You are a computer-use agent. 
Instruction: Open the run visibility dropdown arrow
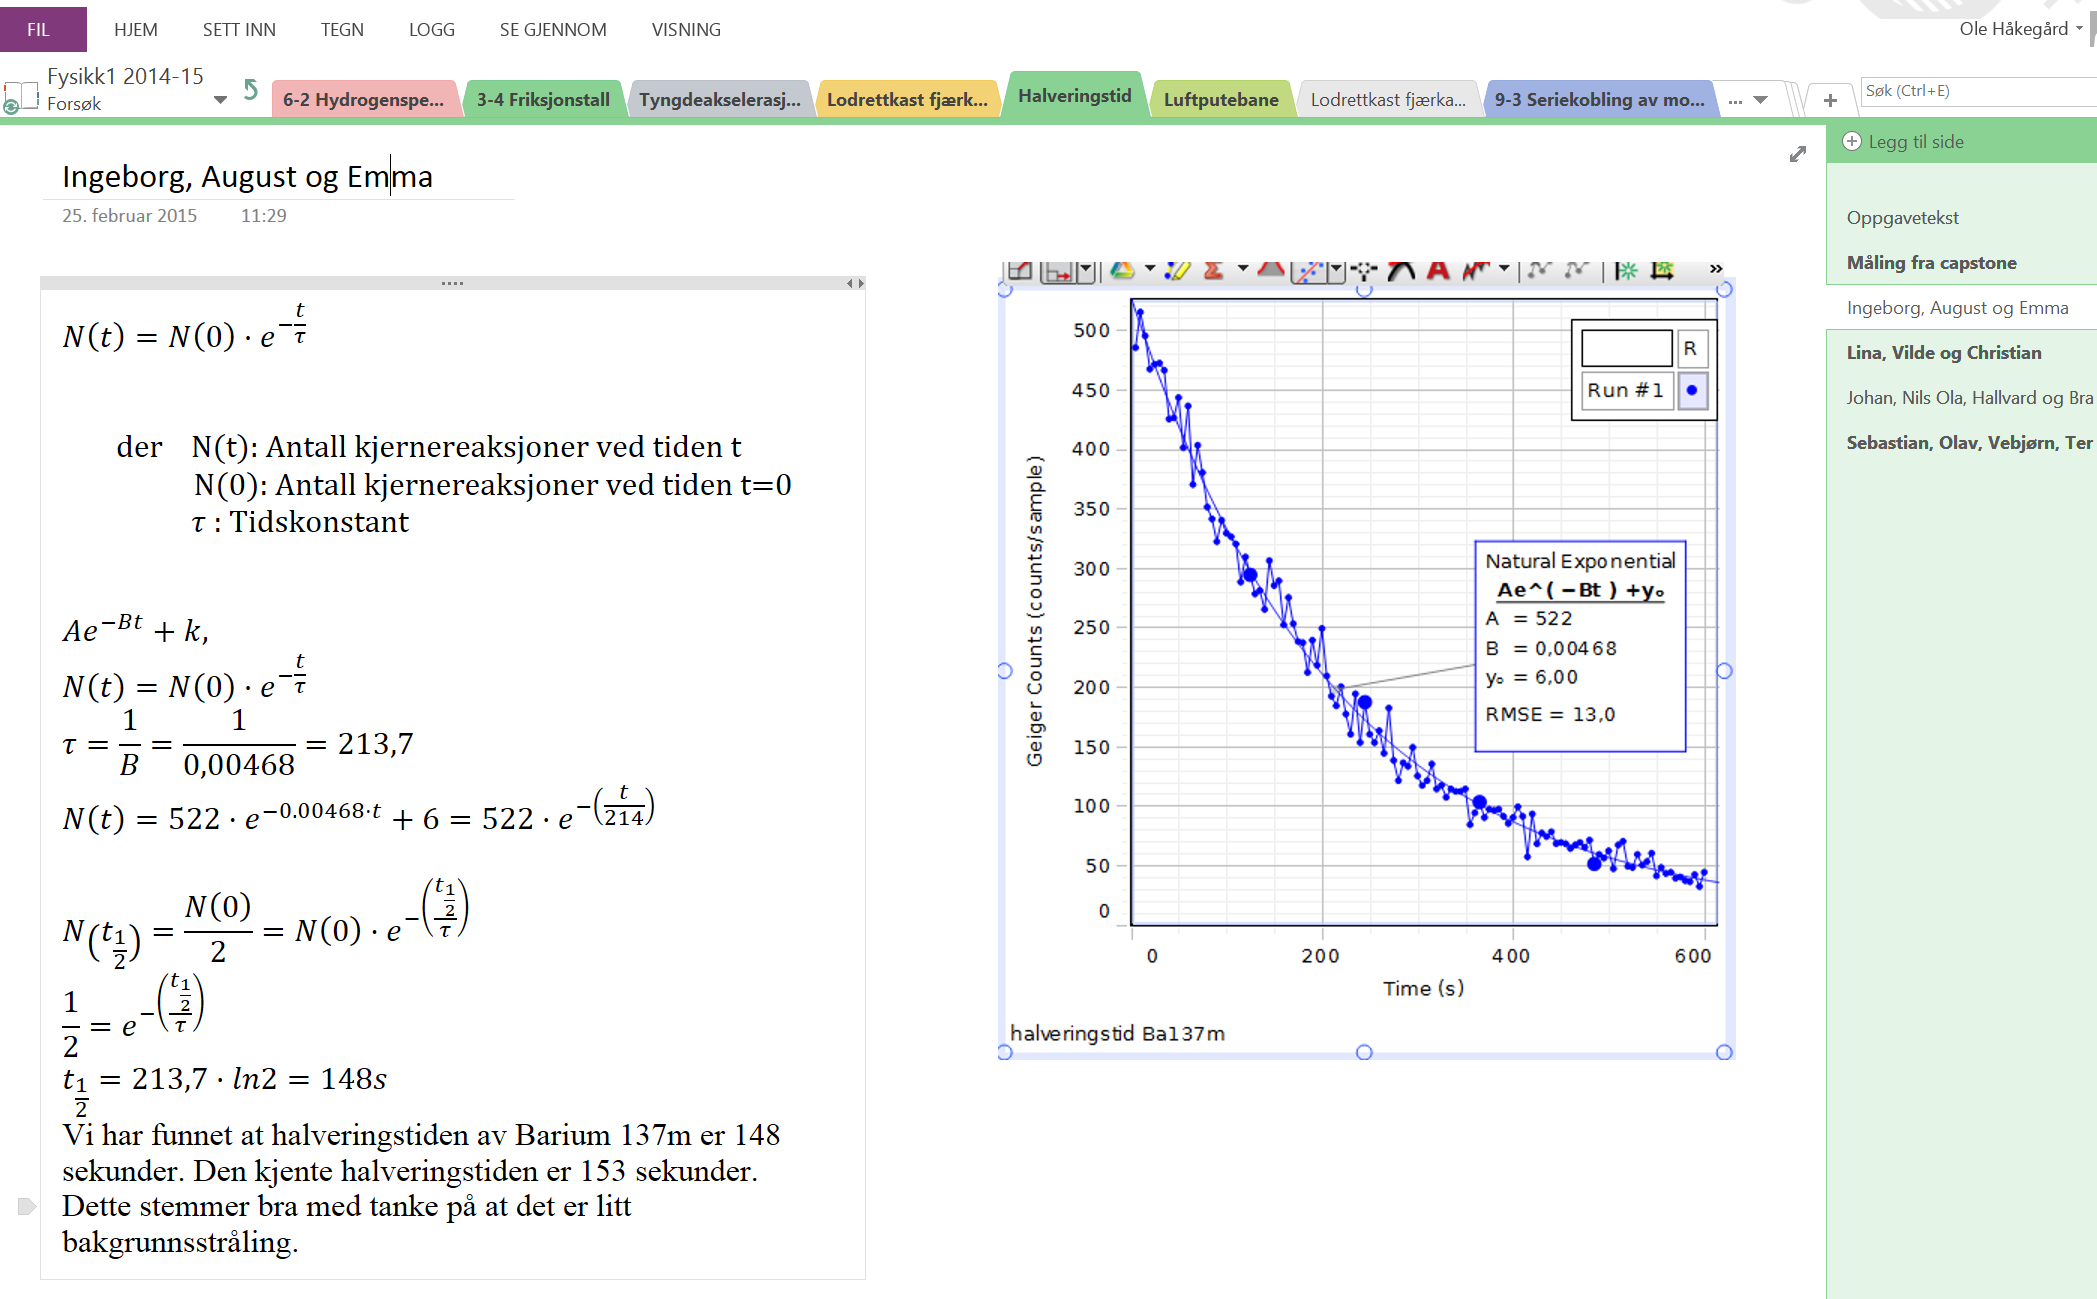[1149, 270]
